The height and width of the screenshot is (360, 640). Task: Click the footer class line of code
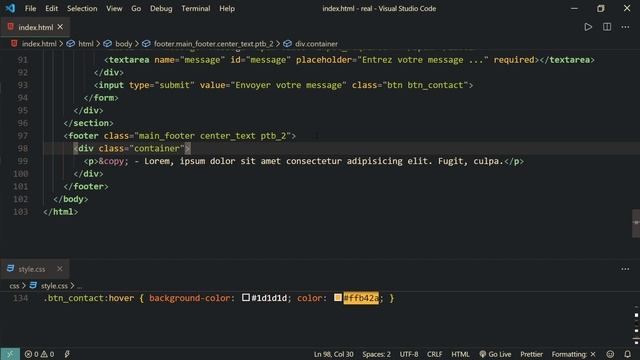[180, 136]
